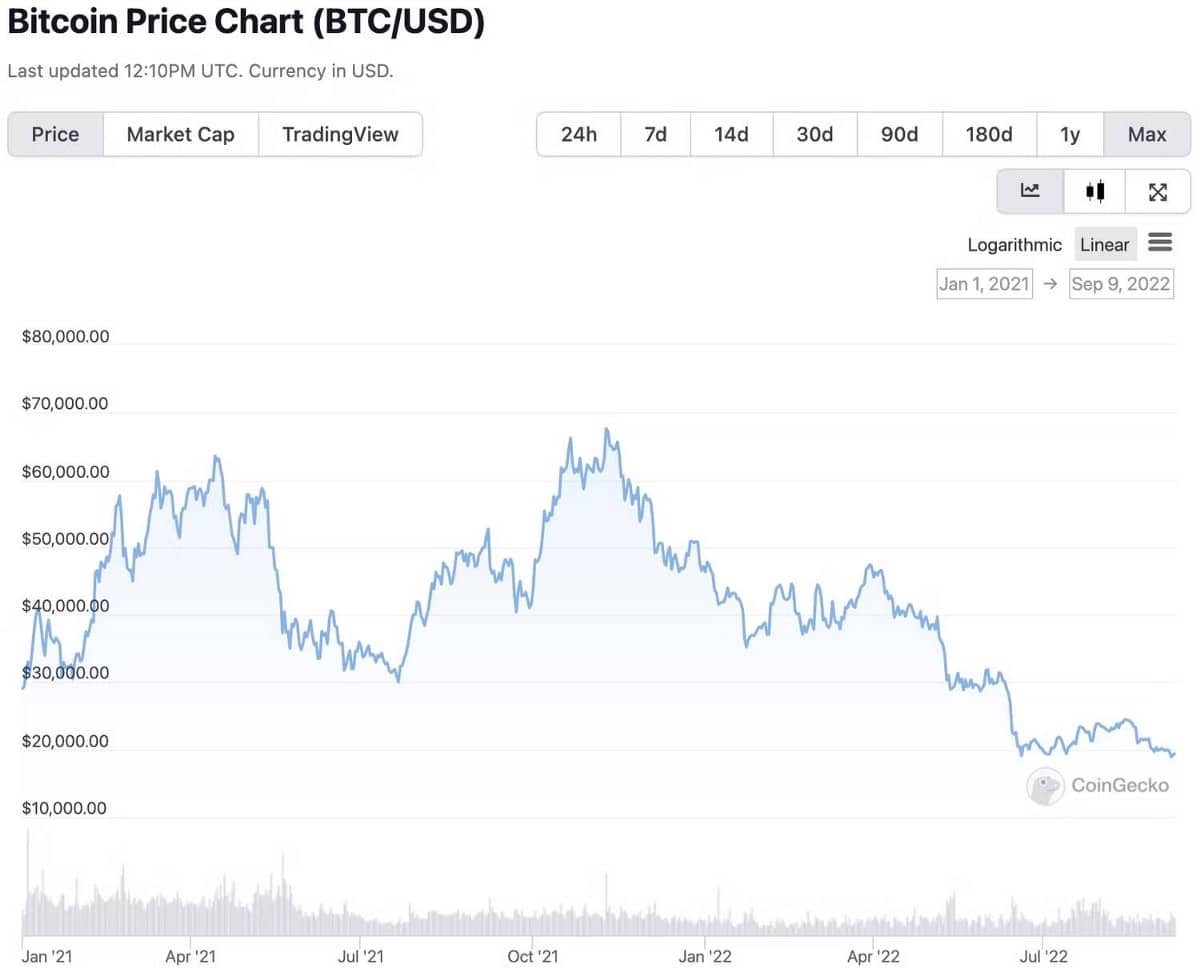Select the 180d time range
Viewport: 1200px width, 968px height.
988,134
